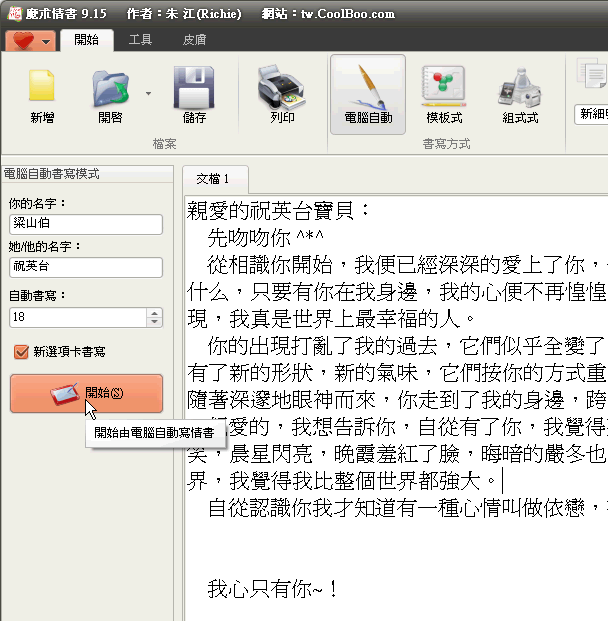This screenshot has height=621, width=608.
Task: Expand the 開啓 dropdown arrow
Action: point(149,93)
